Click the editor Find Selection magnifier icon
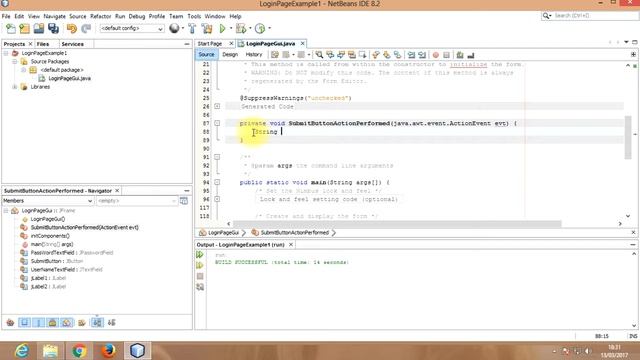640x360 pixels. pyautogui.click(x=319, y=55)
